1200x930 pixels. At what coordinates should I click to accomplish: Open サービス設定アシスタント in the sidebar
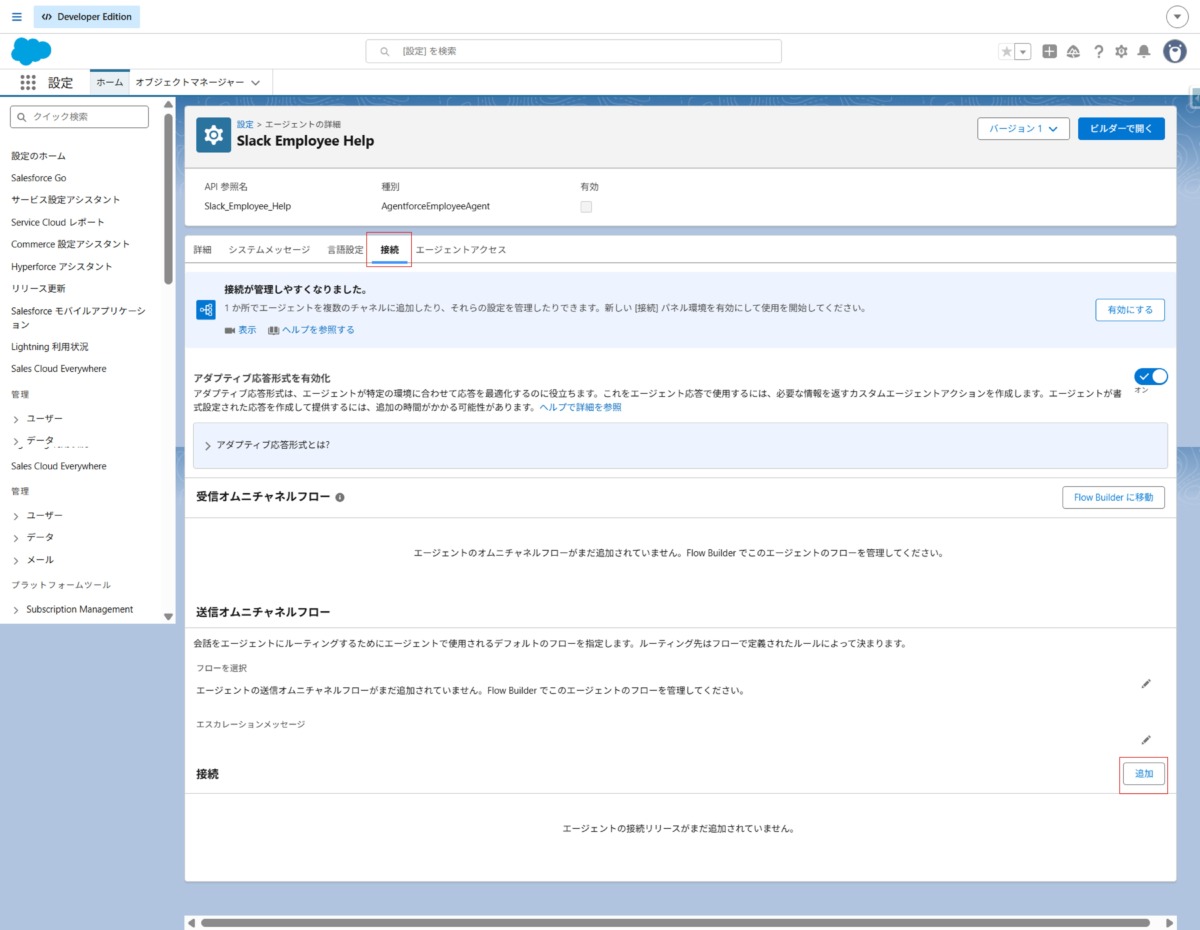[x=65, y=200]
